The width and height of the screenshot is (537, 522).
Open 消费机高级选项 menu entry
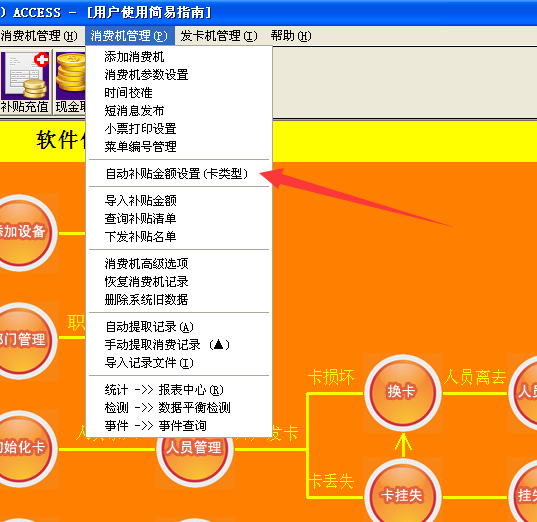(x=179, y=264)
